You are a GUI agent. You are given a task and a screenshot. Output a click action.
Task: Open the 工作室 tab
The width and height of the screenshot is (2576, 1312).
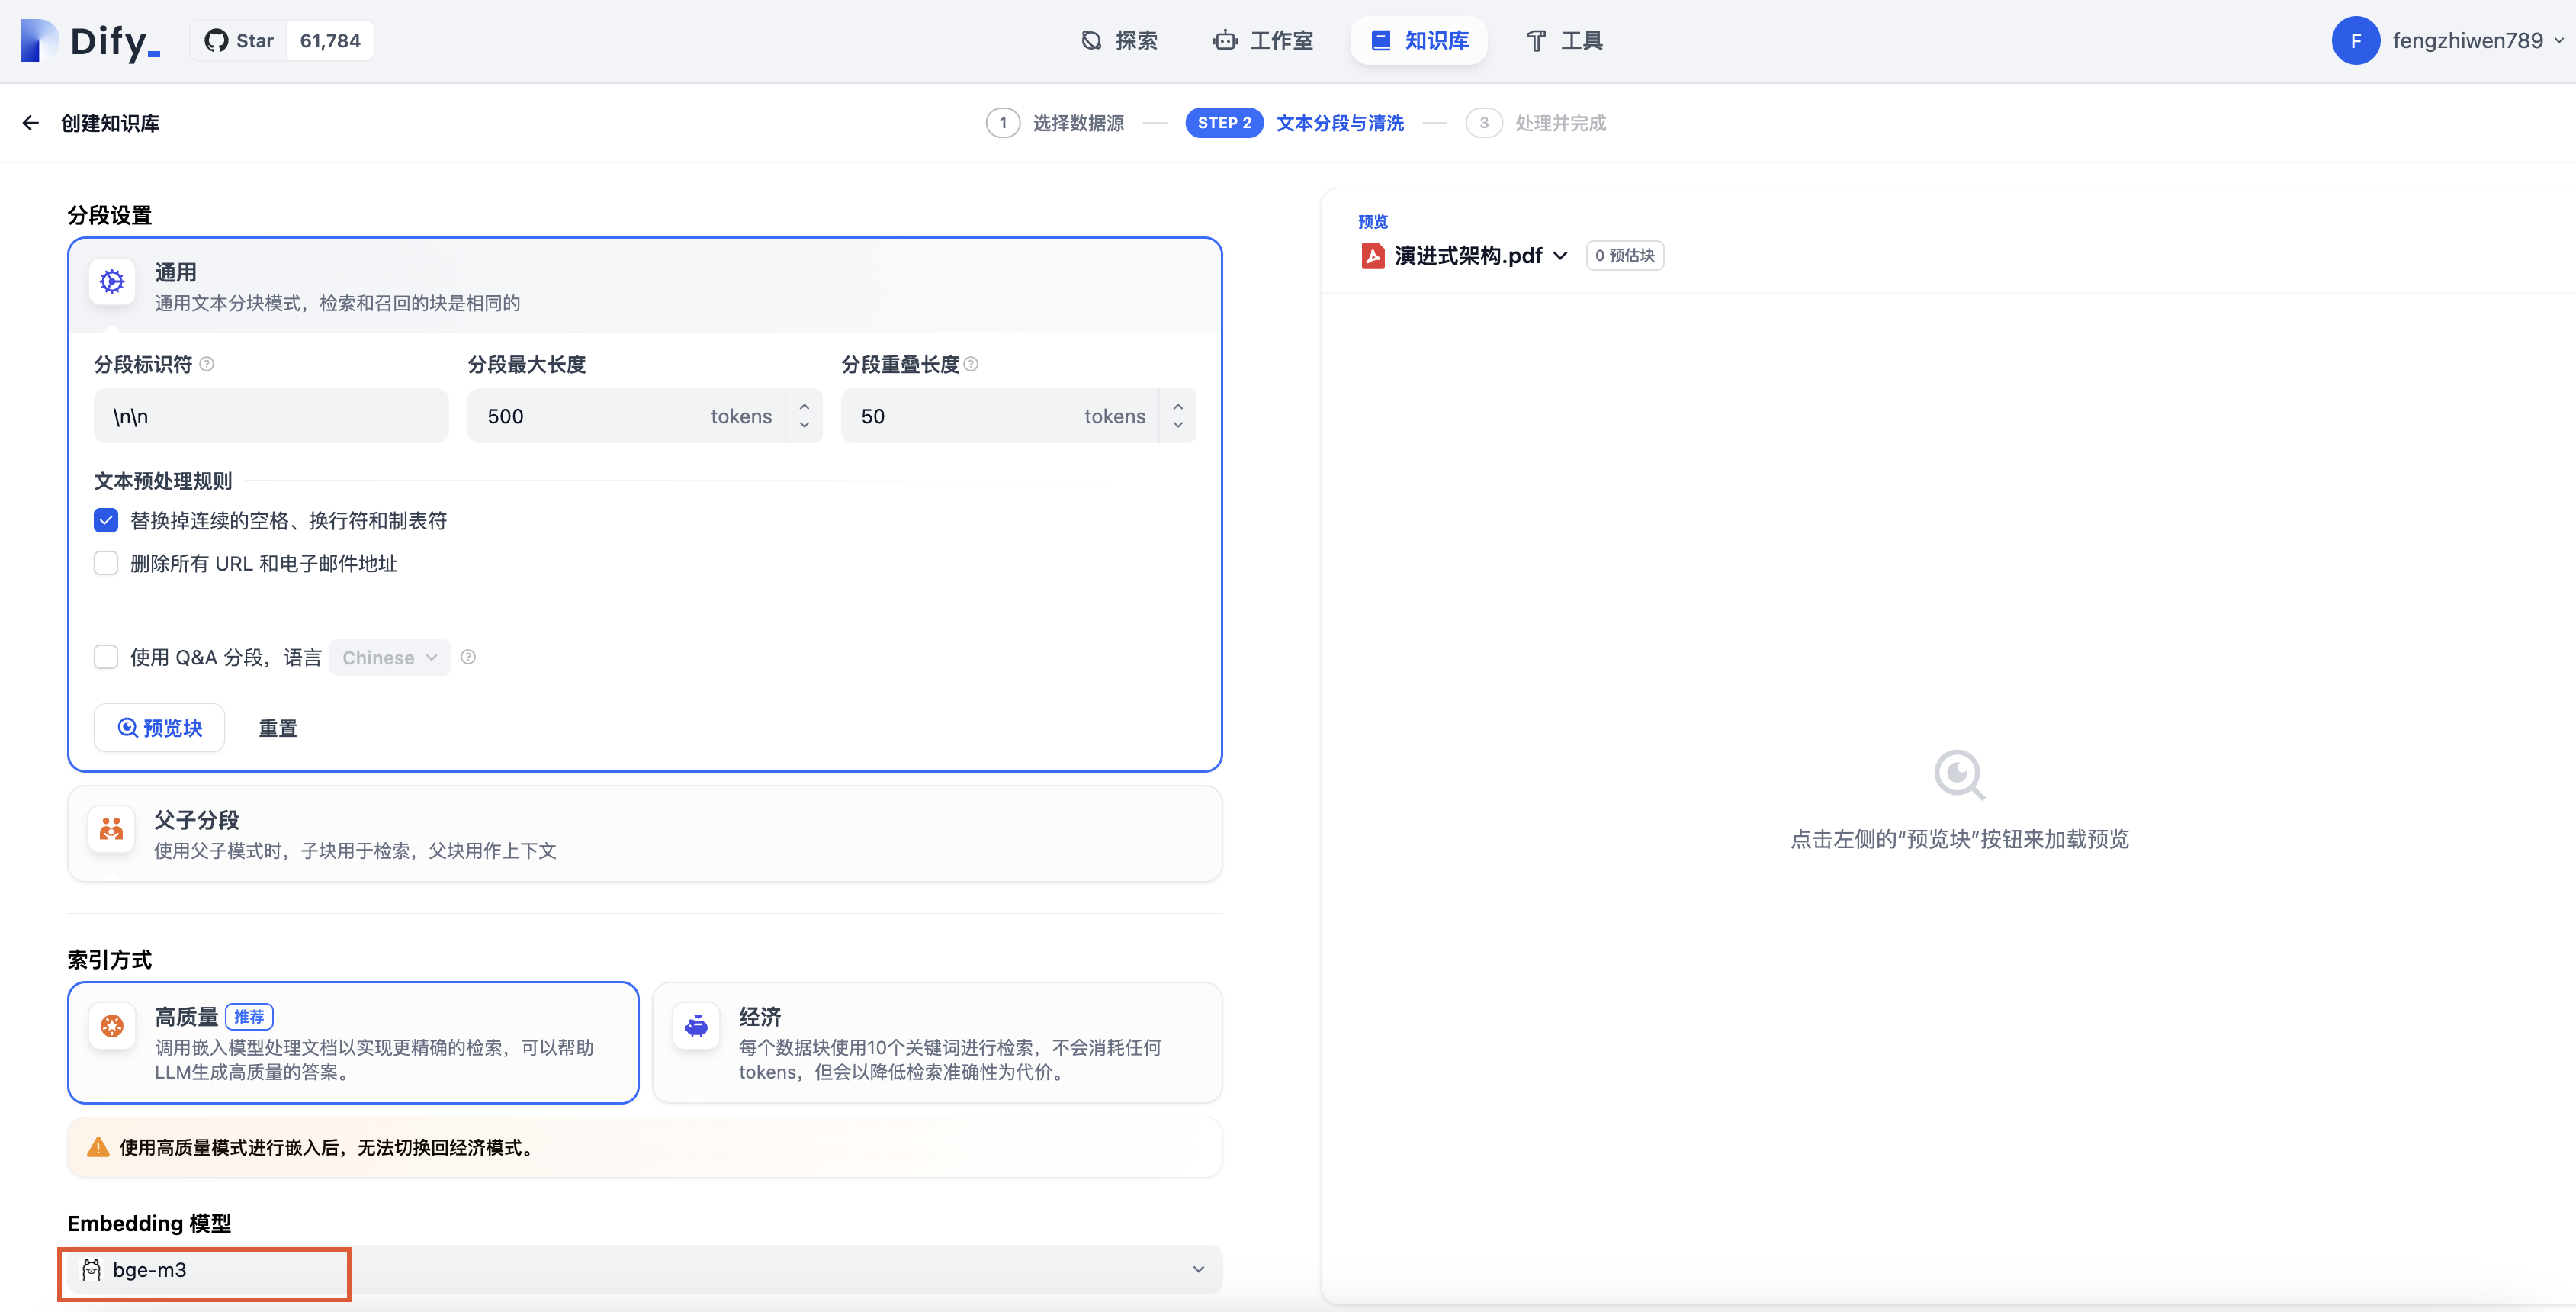click(x=1263, y=41)
